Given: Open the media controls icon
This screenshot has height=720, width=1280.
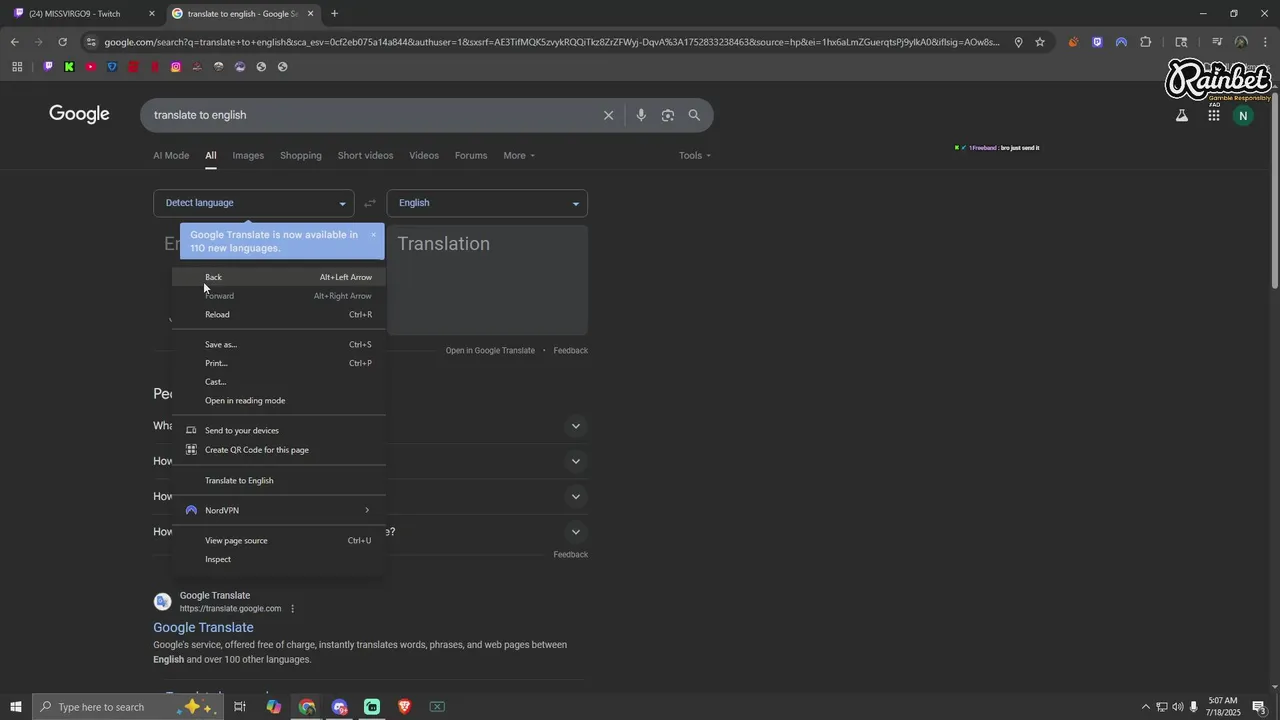Looking at the screenshot, I should [1217, 42].
